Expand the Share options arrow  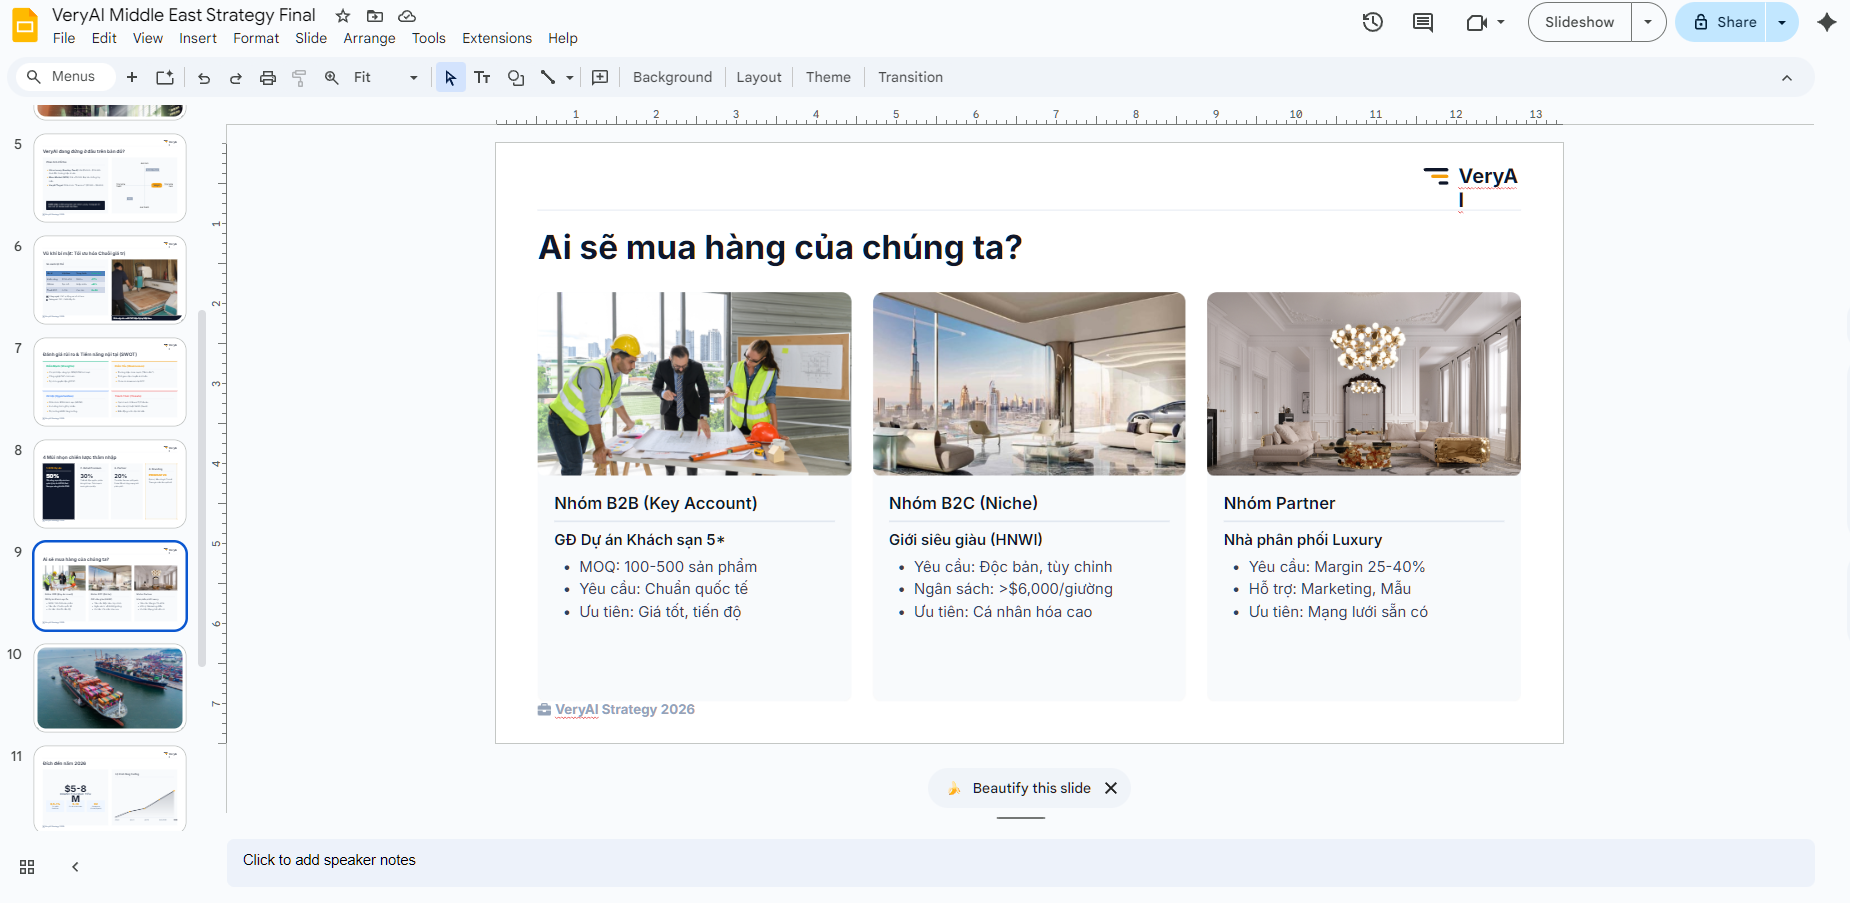point(1782,22)
